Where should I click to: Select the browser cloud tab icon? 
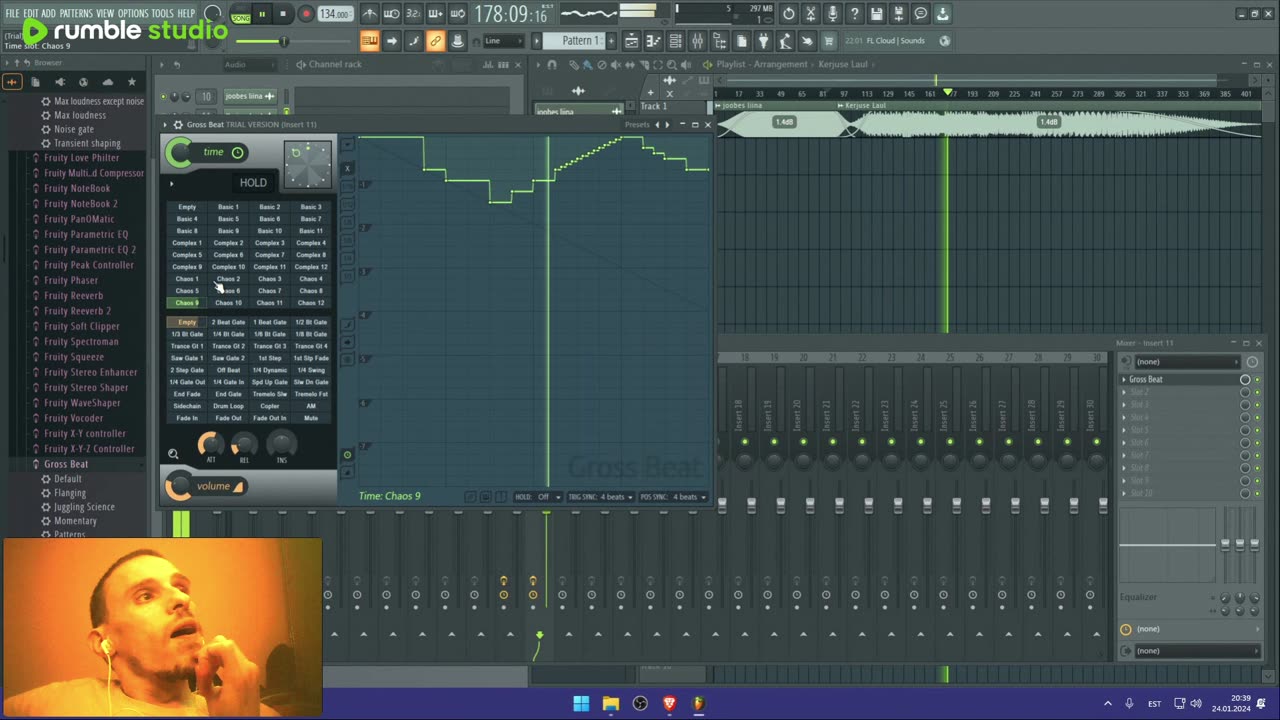tap(107, 82)
